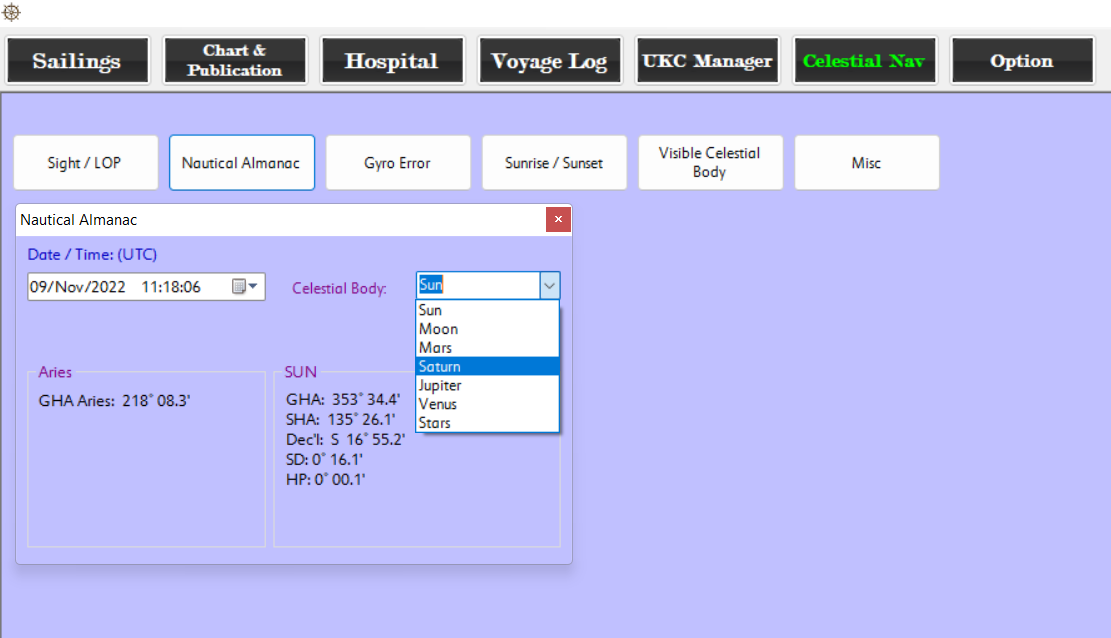Choose Moon in the celestial body list
Image resolution: width=1111 pixels, height=638 pixels.
point(487,329)
